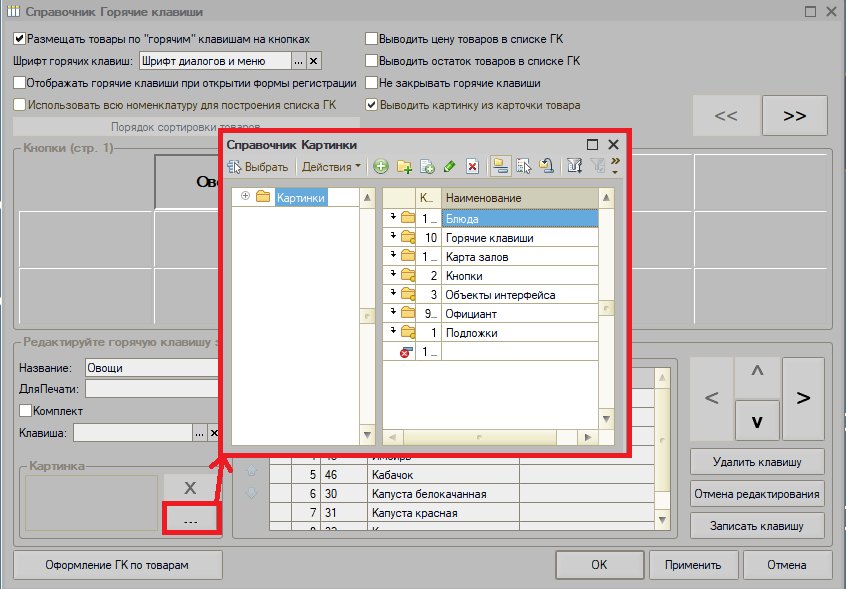Open the toolbar overflow chevron in Картинки
Image resolution: width=846 pixels, height=589 pixels.
pyautogui.click(x=616, y=165)
